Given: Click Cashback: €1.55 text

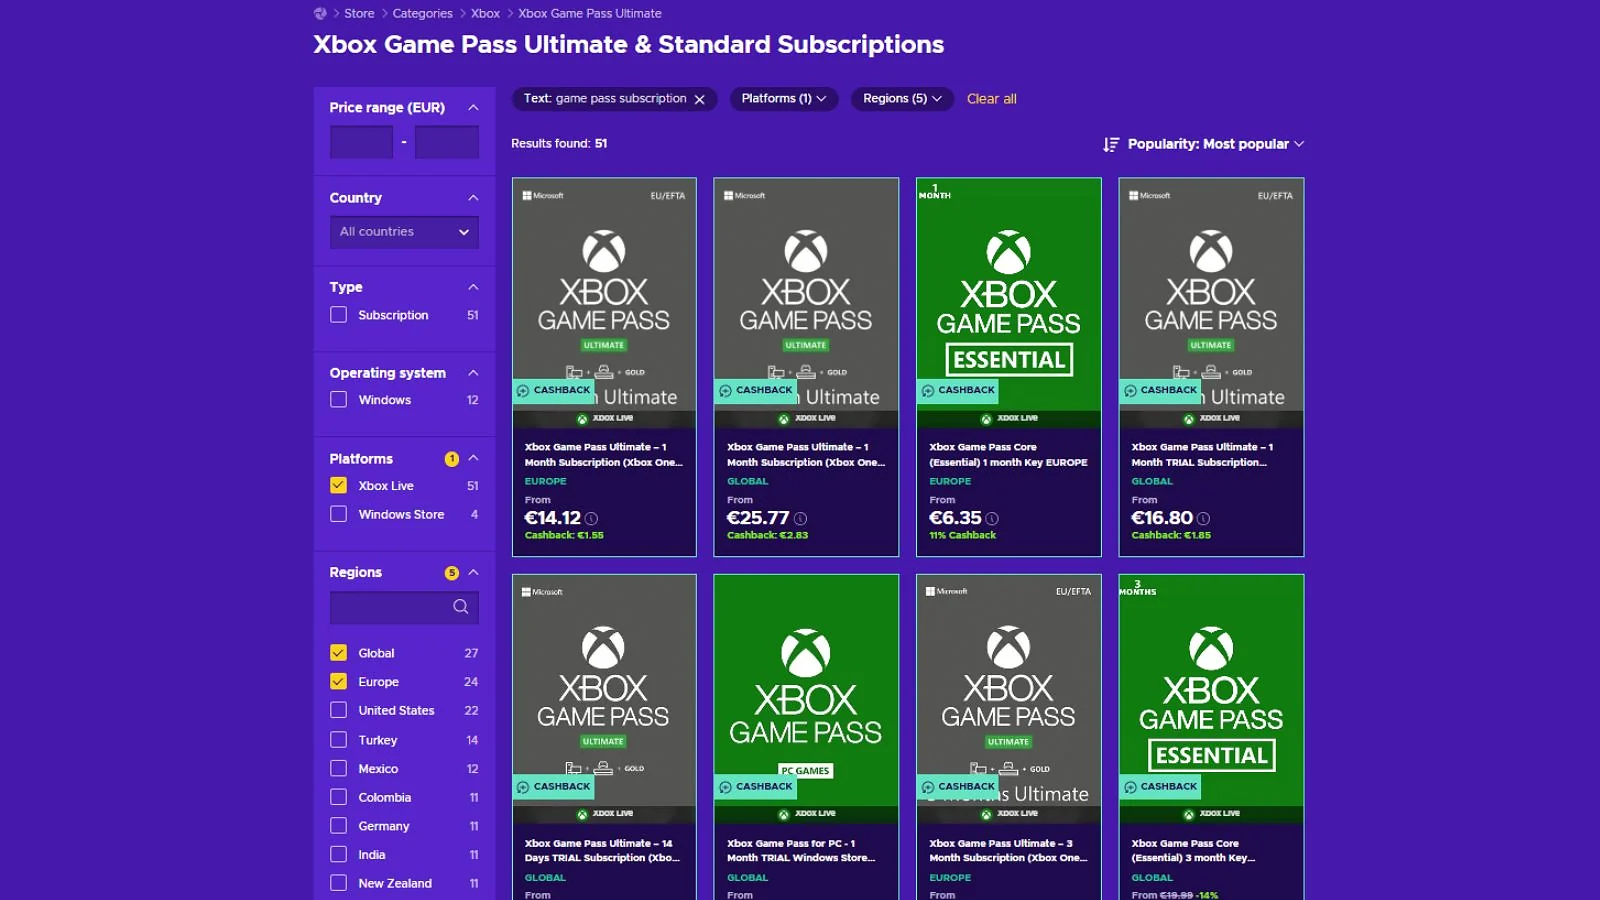Looking at the screenshot, I should tap(564, 536).
